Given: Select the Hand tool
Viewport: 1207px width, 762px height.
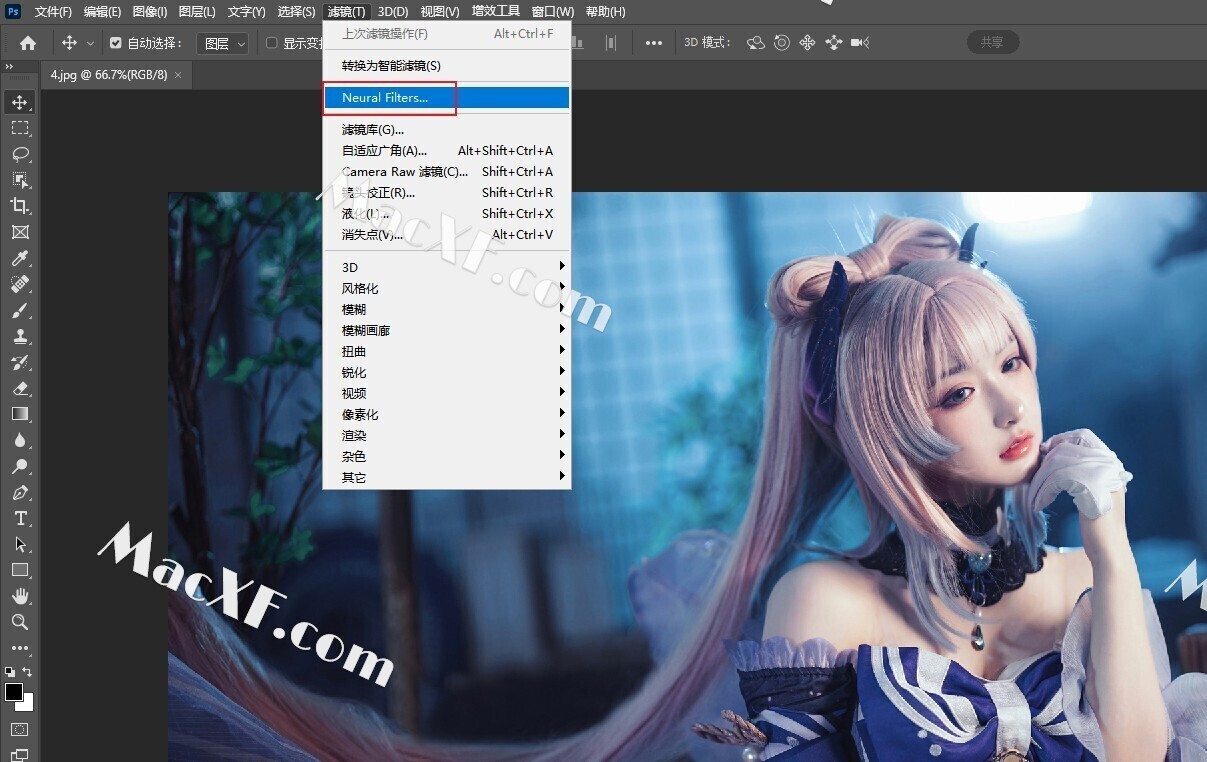Looking at the screenshot, I should point(20,596).
